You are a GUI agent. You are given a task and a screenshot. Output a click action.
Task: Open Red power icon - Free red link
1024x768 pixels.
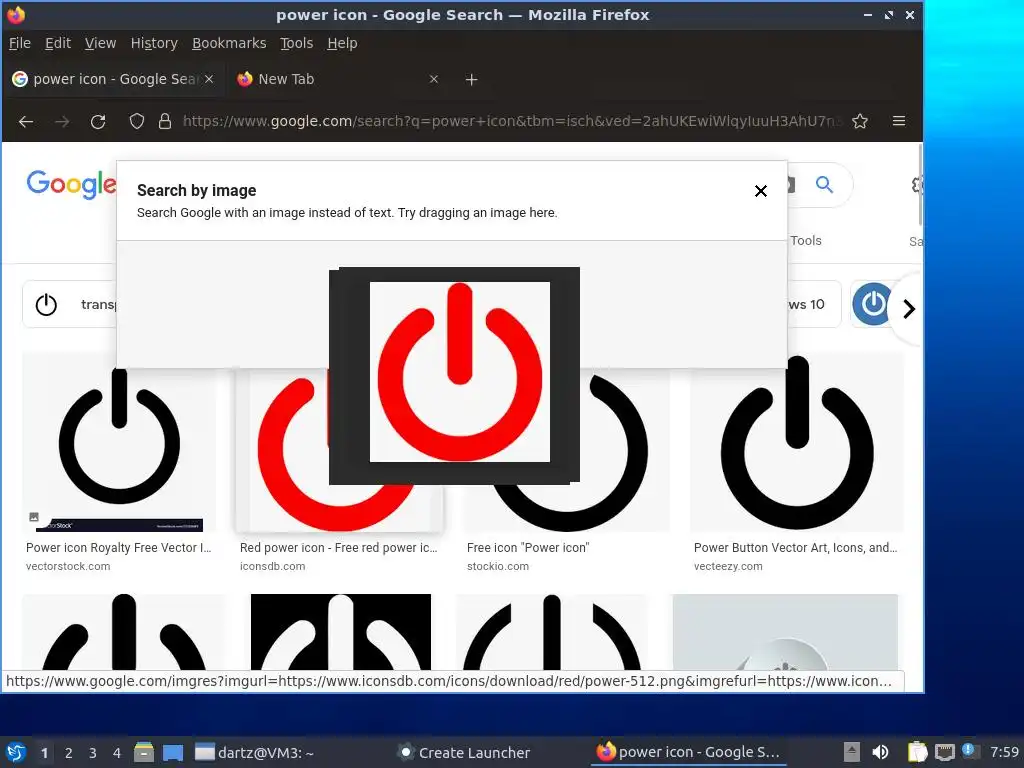(x=338, y=548)
